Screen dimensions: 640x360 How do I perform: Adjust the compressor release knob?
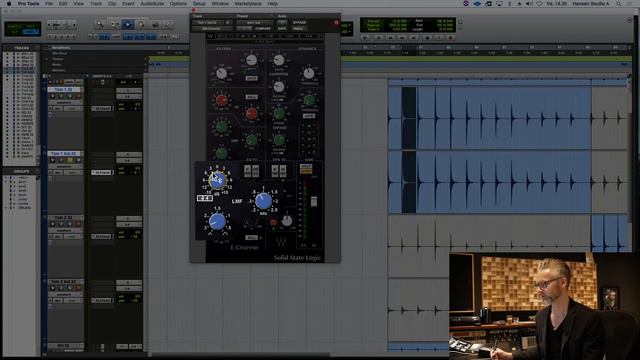(279, 87)
